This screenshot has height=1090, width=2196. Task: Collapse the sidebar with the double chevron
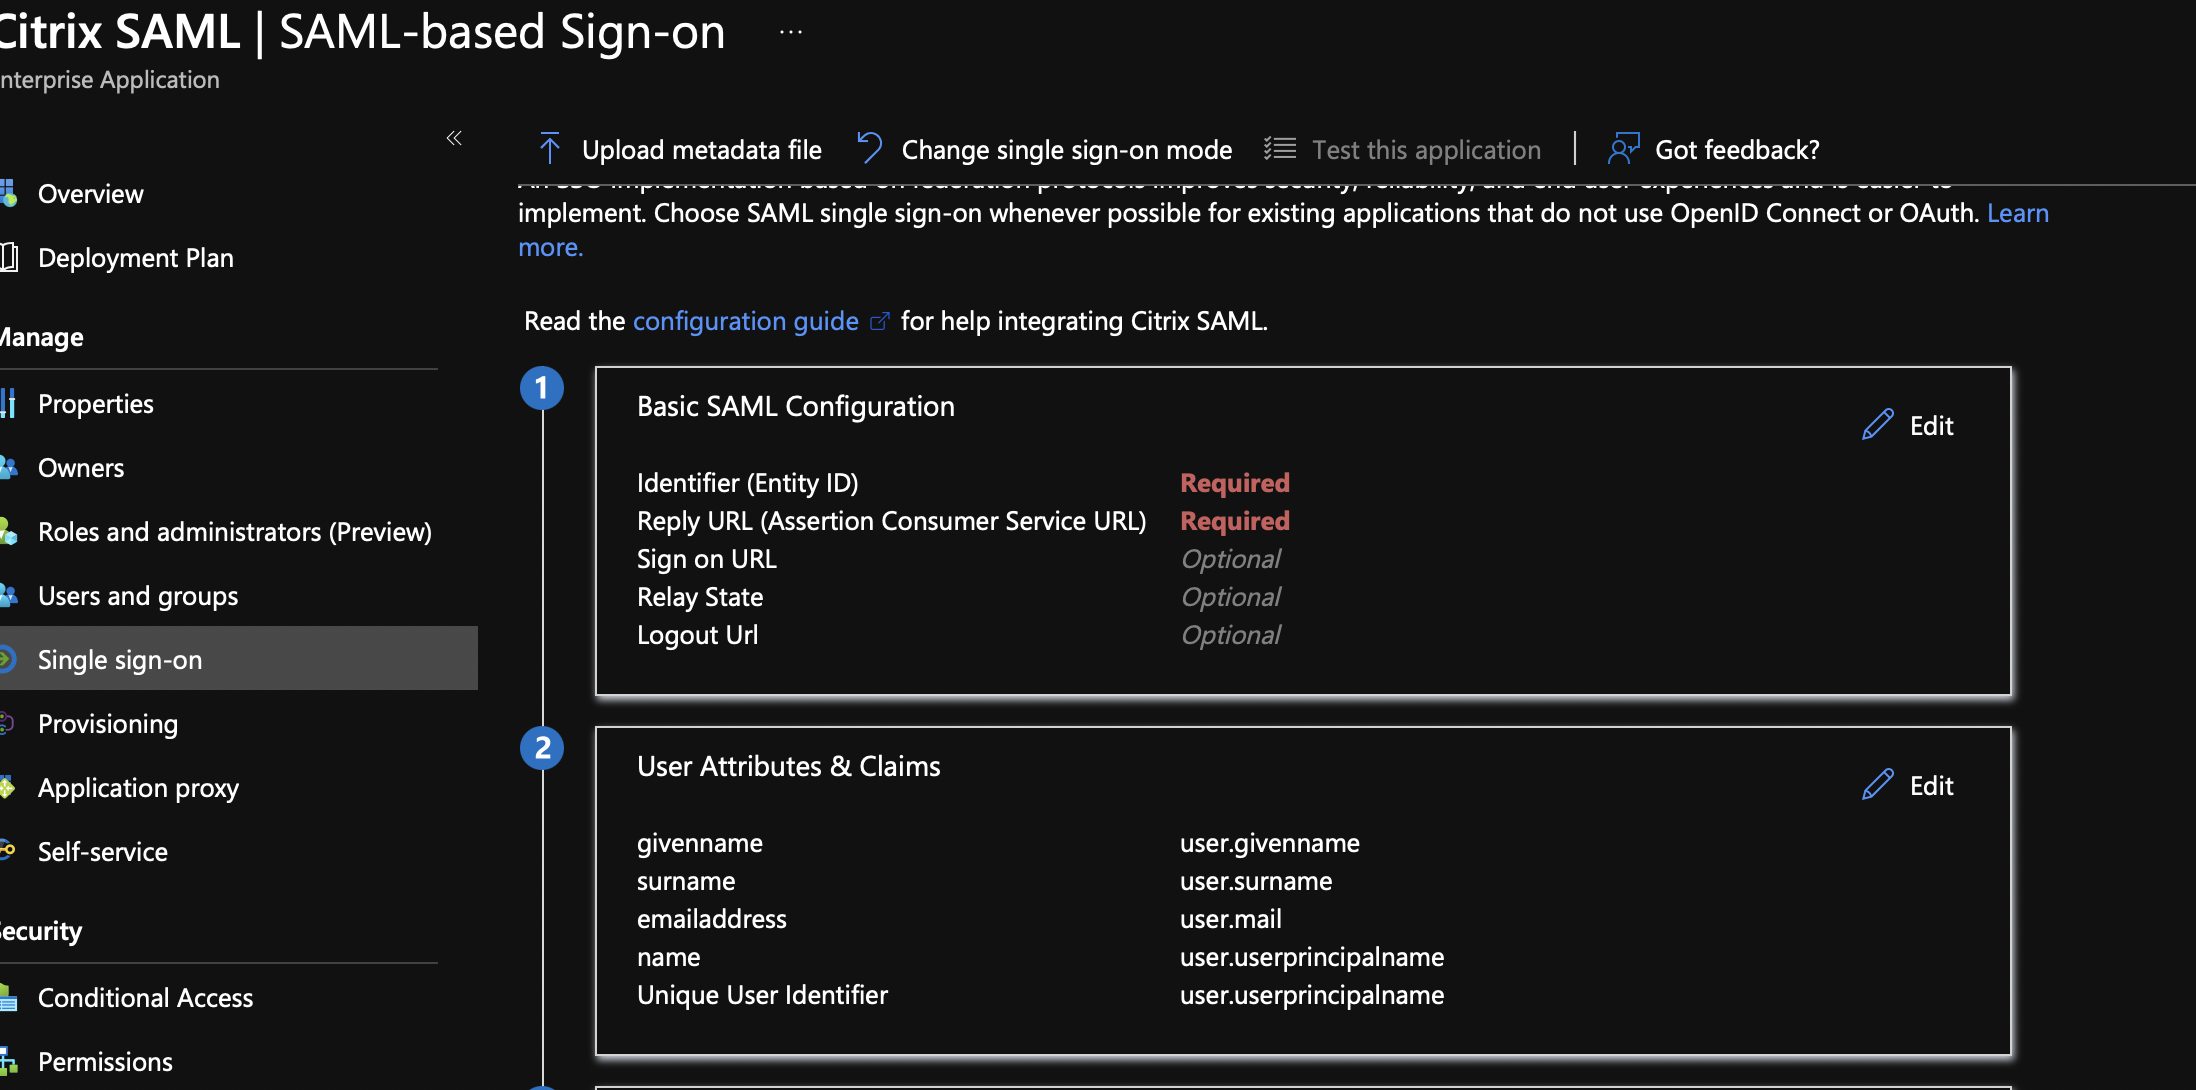(454, 138)
